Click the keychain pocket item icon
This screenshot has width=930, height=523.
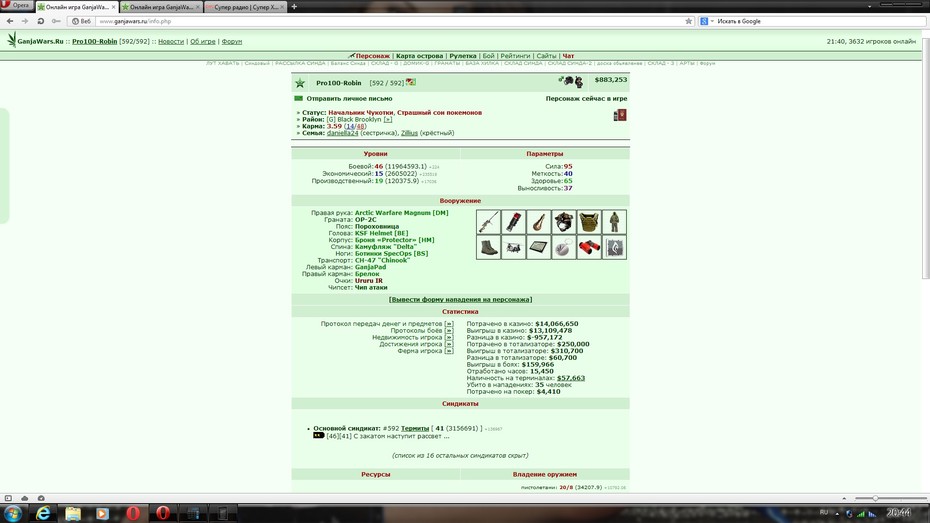point(563,247)
